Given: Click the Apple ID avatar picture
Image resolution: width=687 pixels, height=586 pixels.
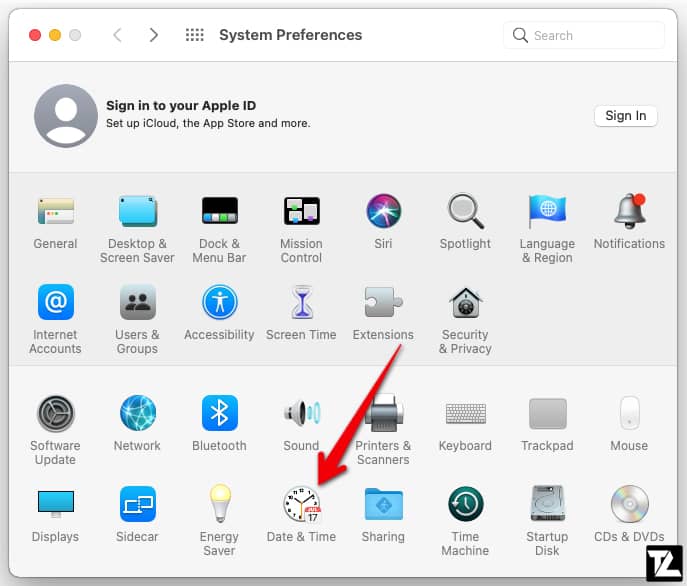Looking at the screenshot, I should click(x=66, y=116).
